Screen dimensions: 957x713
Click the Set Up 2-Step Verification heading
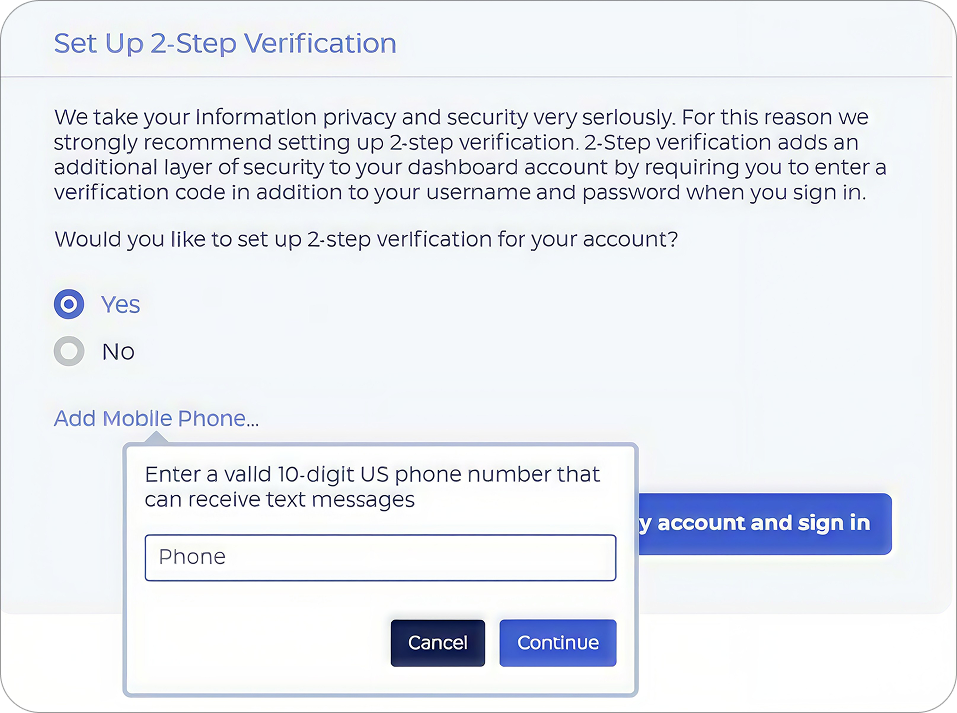(x=225, y=43)
